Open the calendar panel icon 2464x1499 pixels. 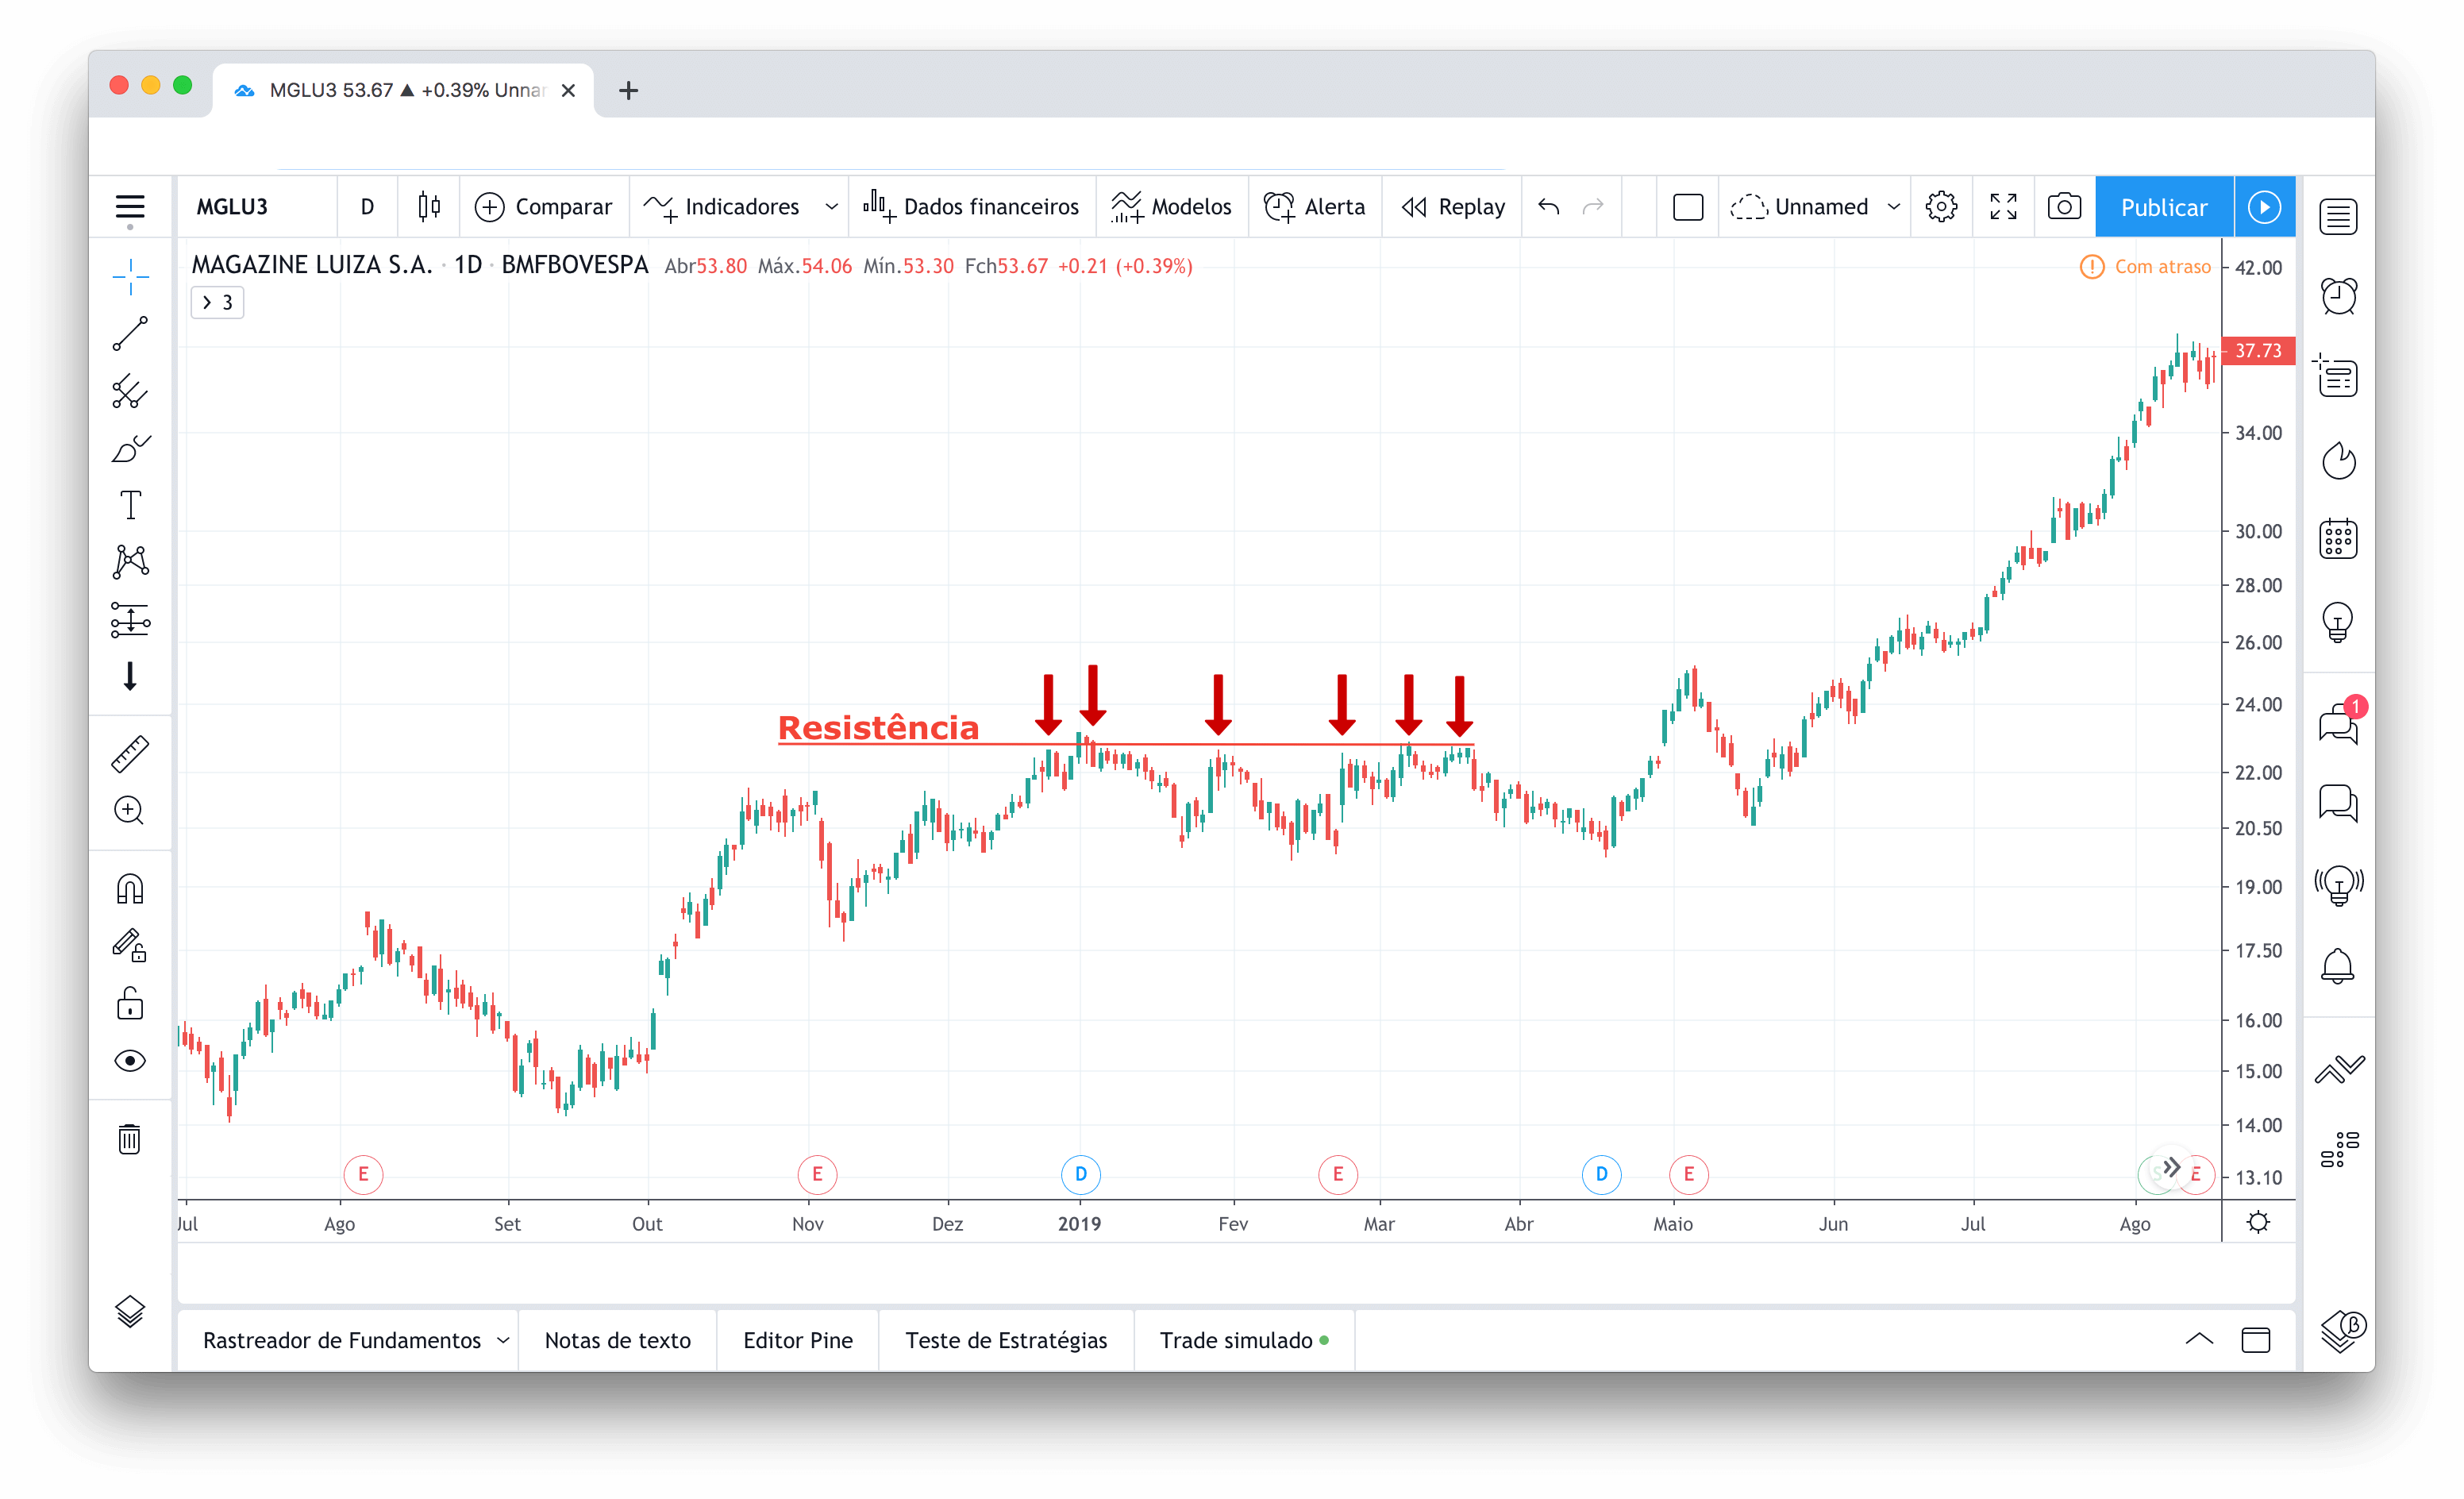click(2338, 540)
